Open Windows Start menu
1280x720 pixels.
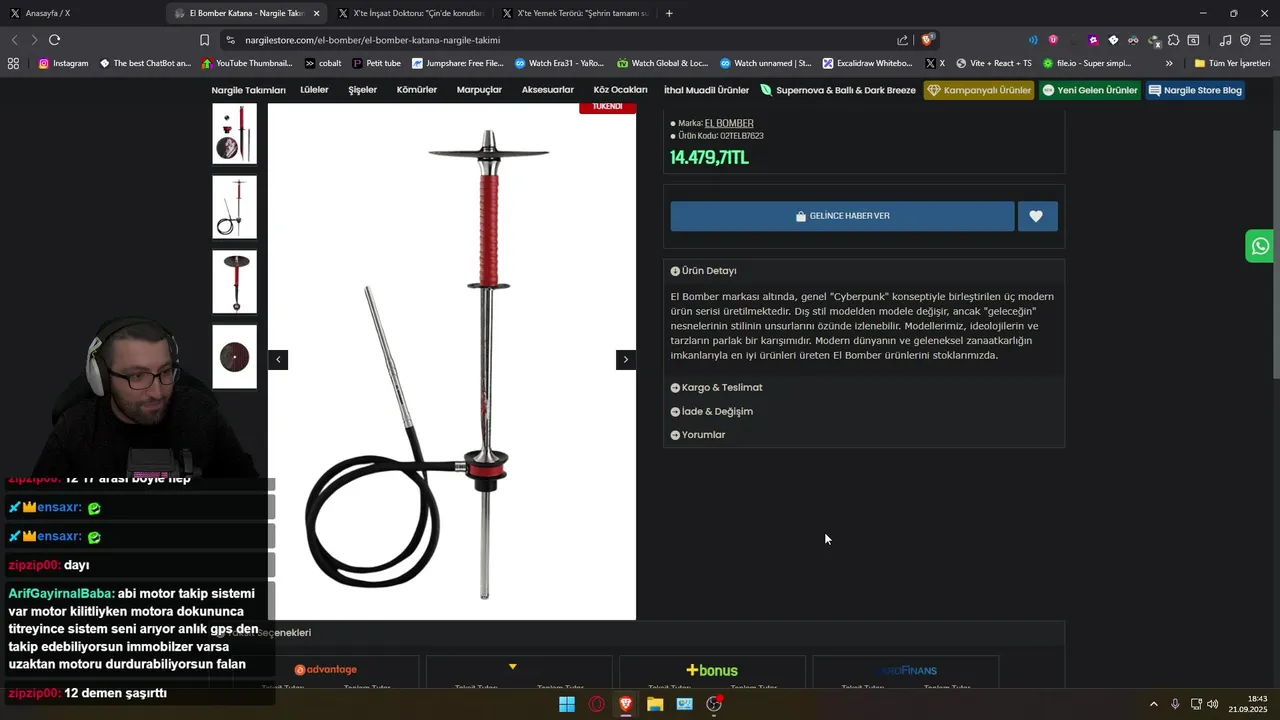click(567, 704)
